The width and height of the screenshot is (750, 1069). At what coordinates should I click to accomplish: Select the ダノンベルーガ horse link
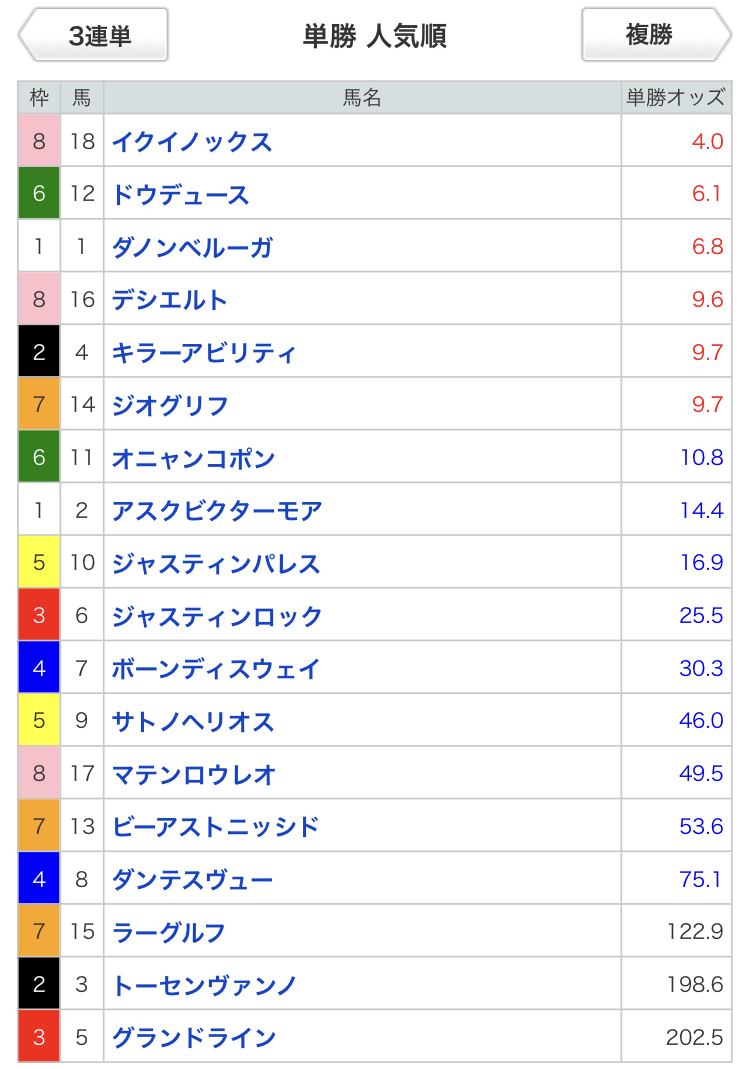[x=192, y=247]
